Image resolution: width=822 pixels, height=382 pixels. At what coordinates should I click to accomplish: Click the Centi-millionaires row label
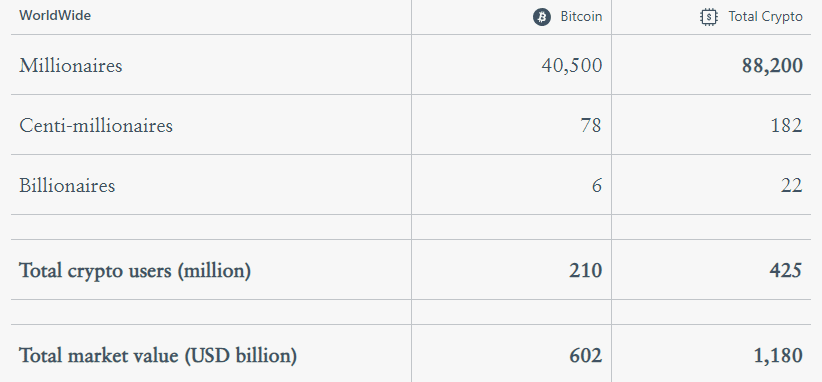click(x=96, y=126)
